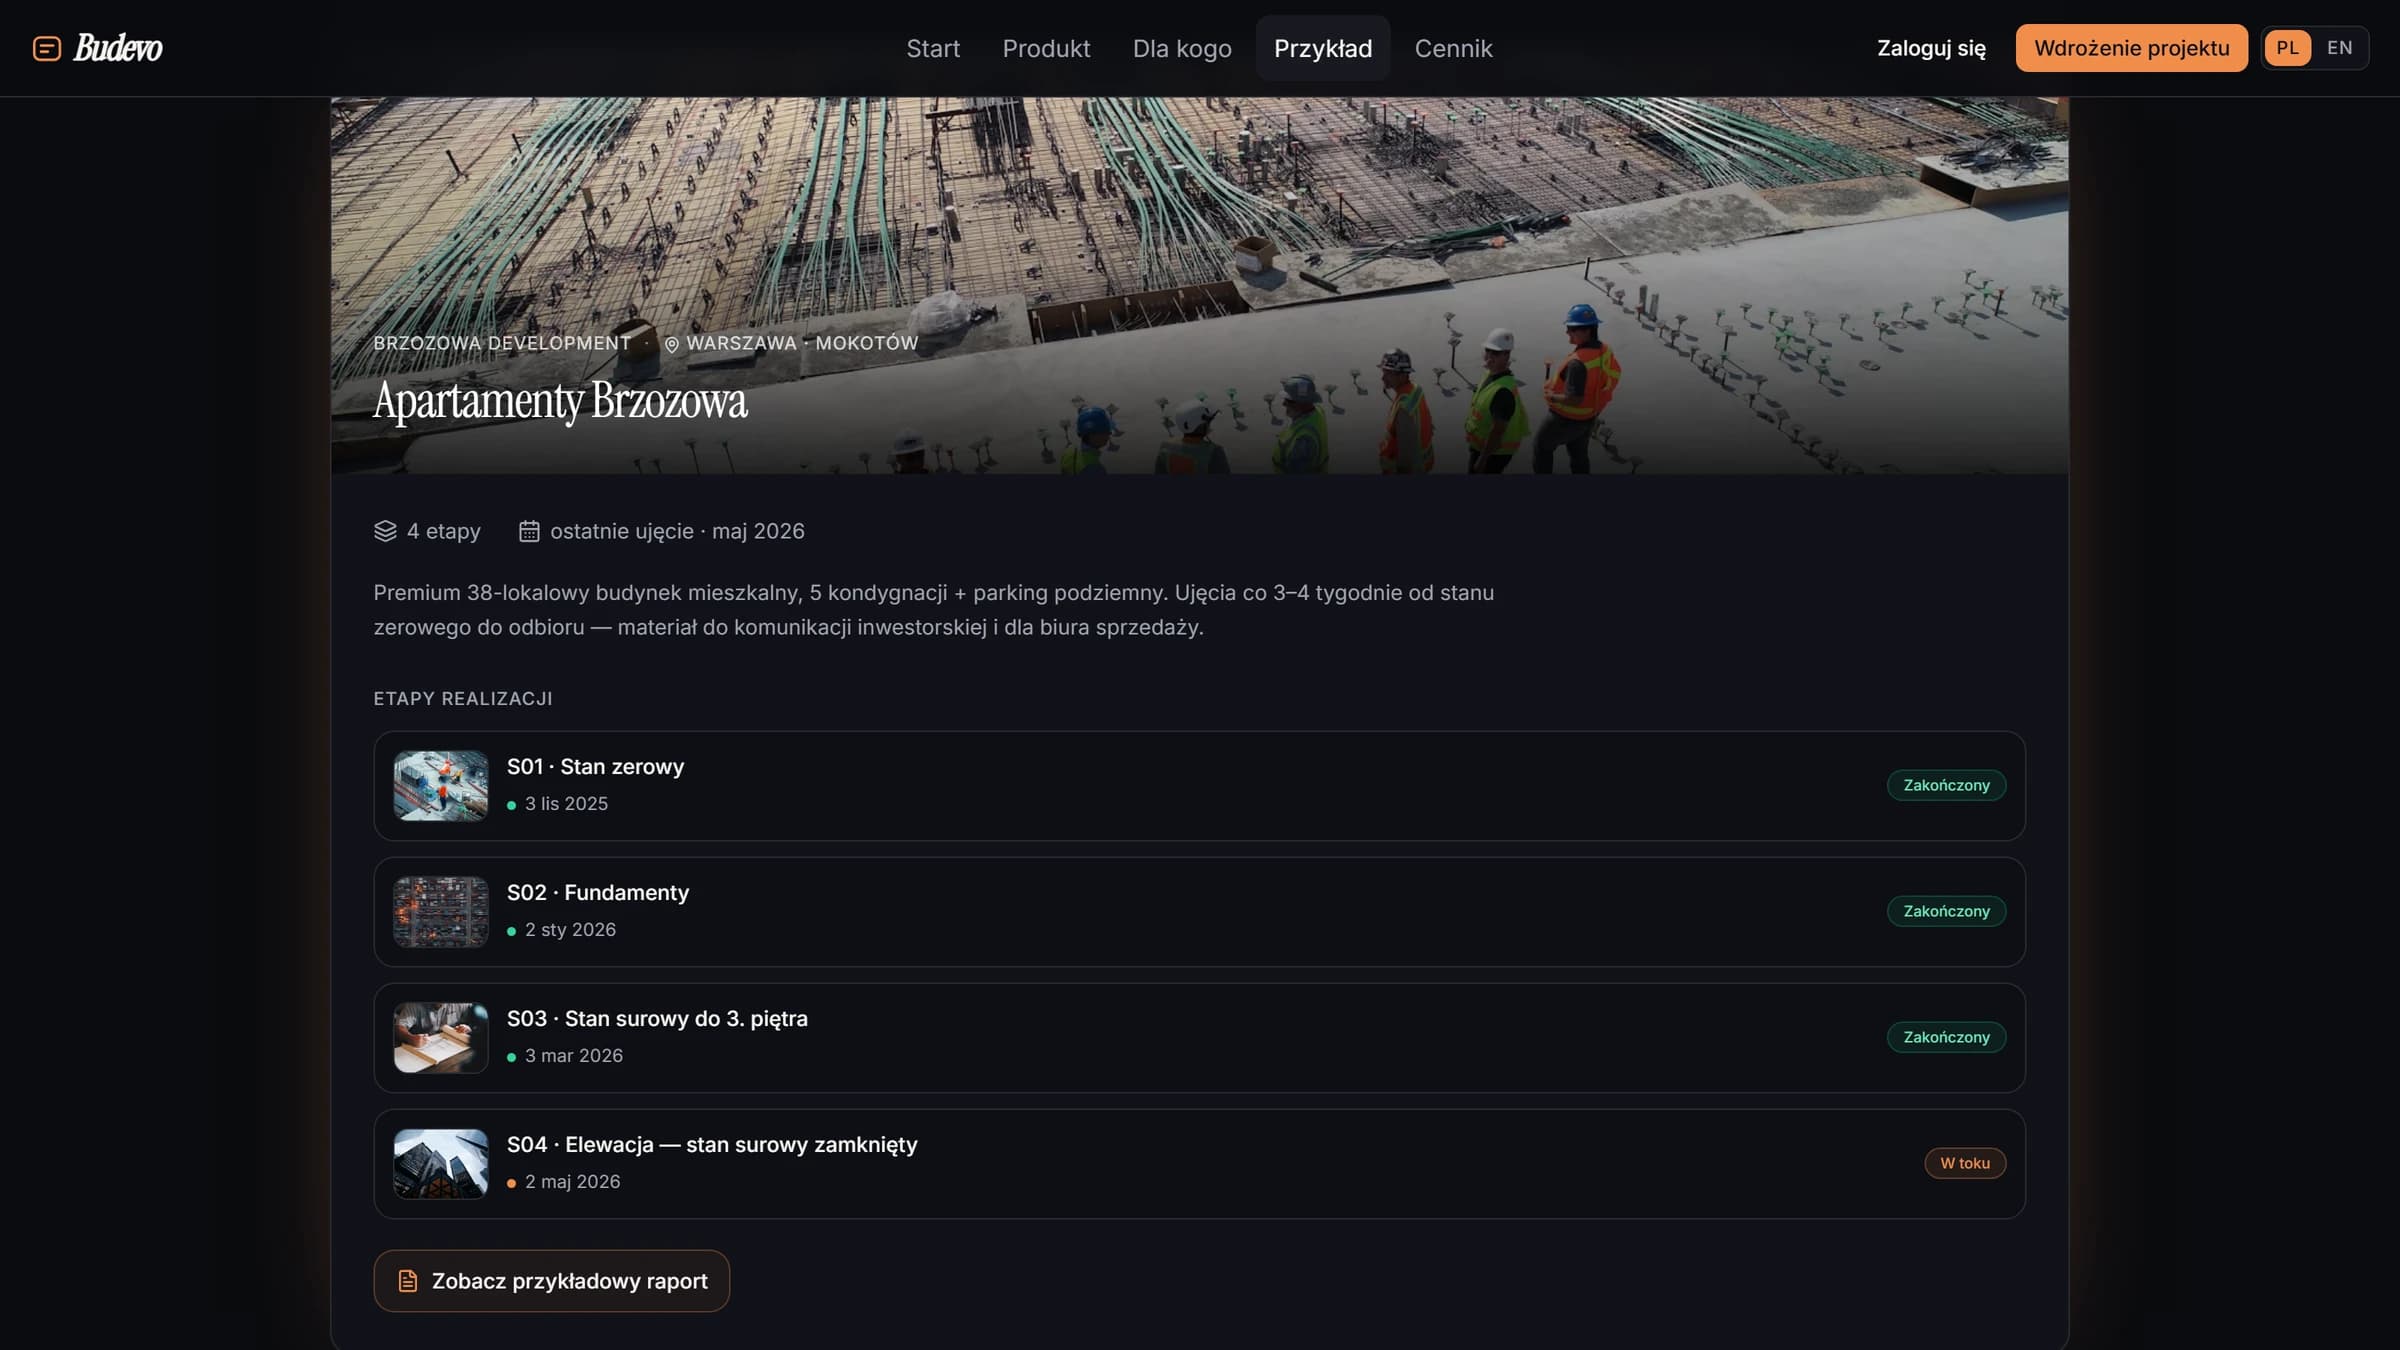Open the S03 Stan surowy thumbnail
This screenshot has height=1350, width=2400.
tap(441, 1038)
